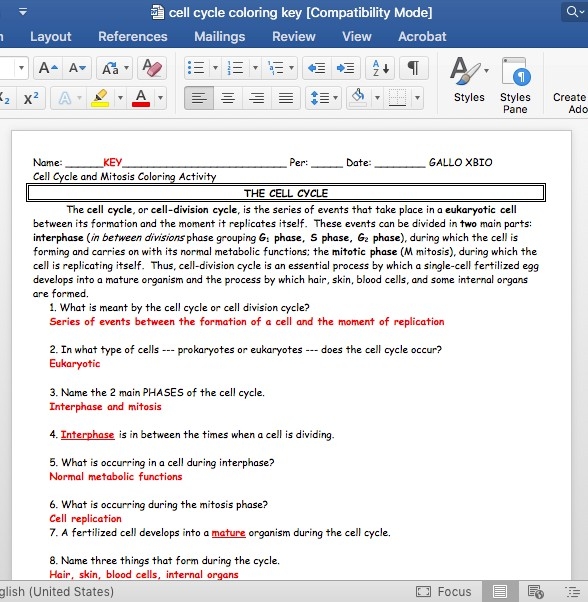Screen dimensions: 588x602
Task: Switch to Outline view icon
Action: [x=573, y=591]
